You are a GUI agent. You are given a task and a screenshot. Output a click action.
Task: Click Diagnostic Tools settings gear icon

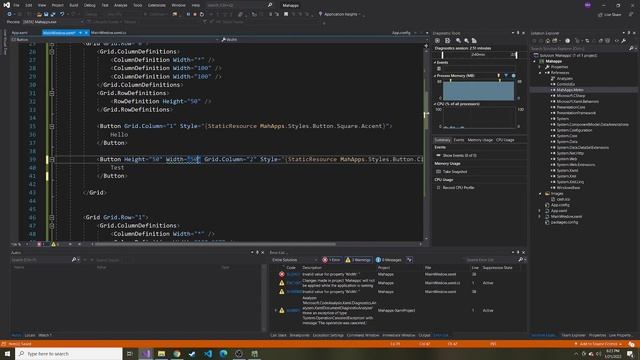click(438, 41)
